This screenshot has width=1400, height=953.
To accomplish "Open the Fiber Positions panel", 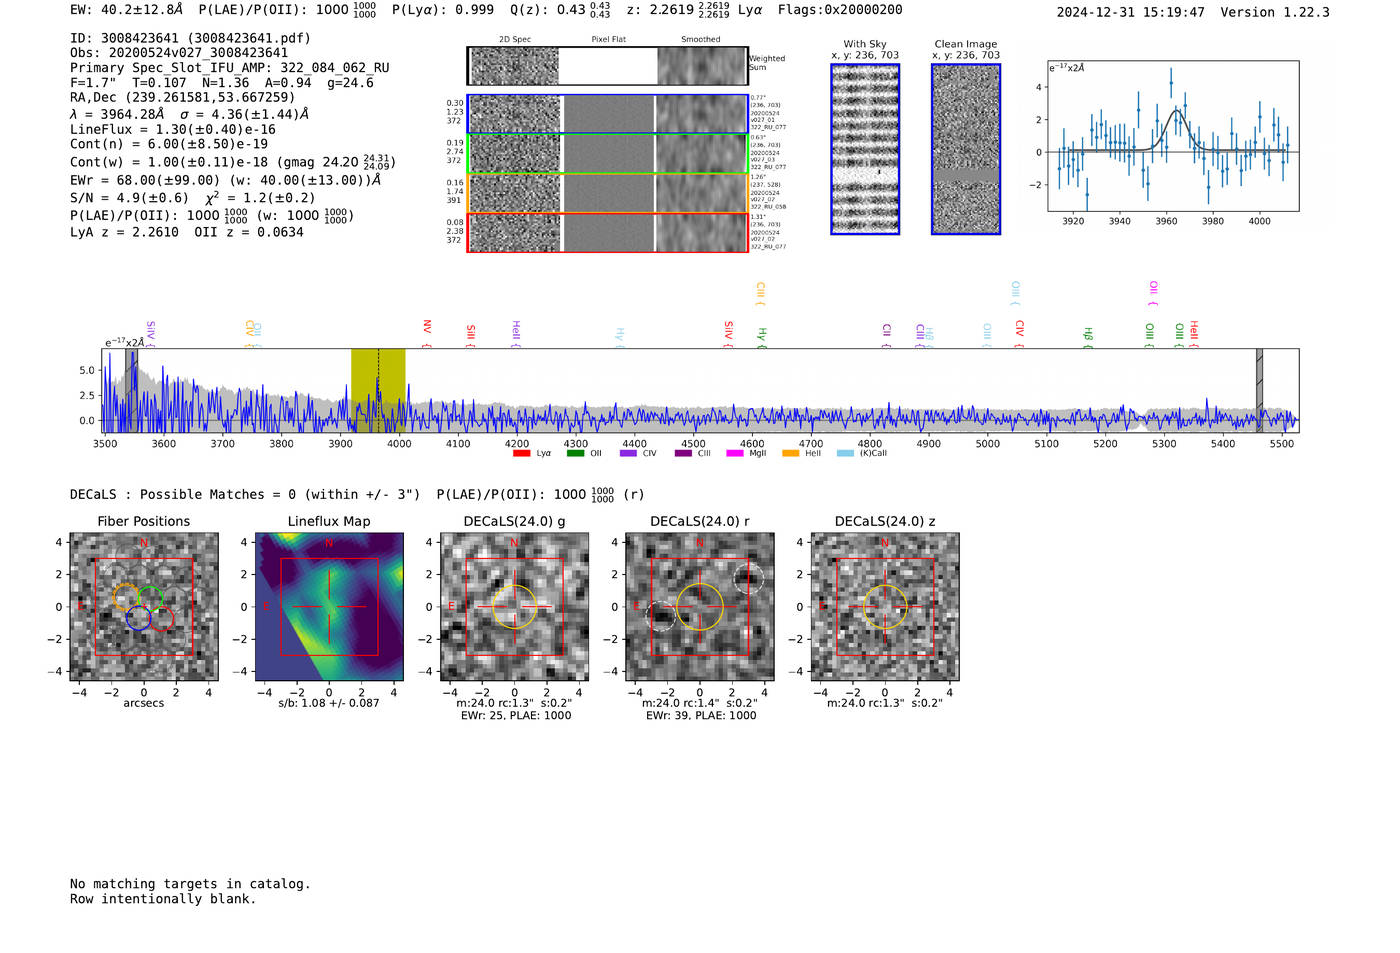I will (x=144, y=606).
